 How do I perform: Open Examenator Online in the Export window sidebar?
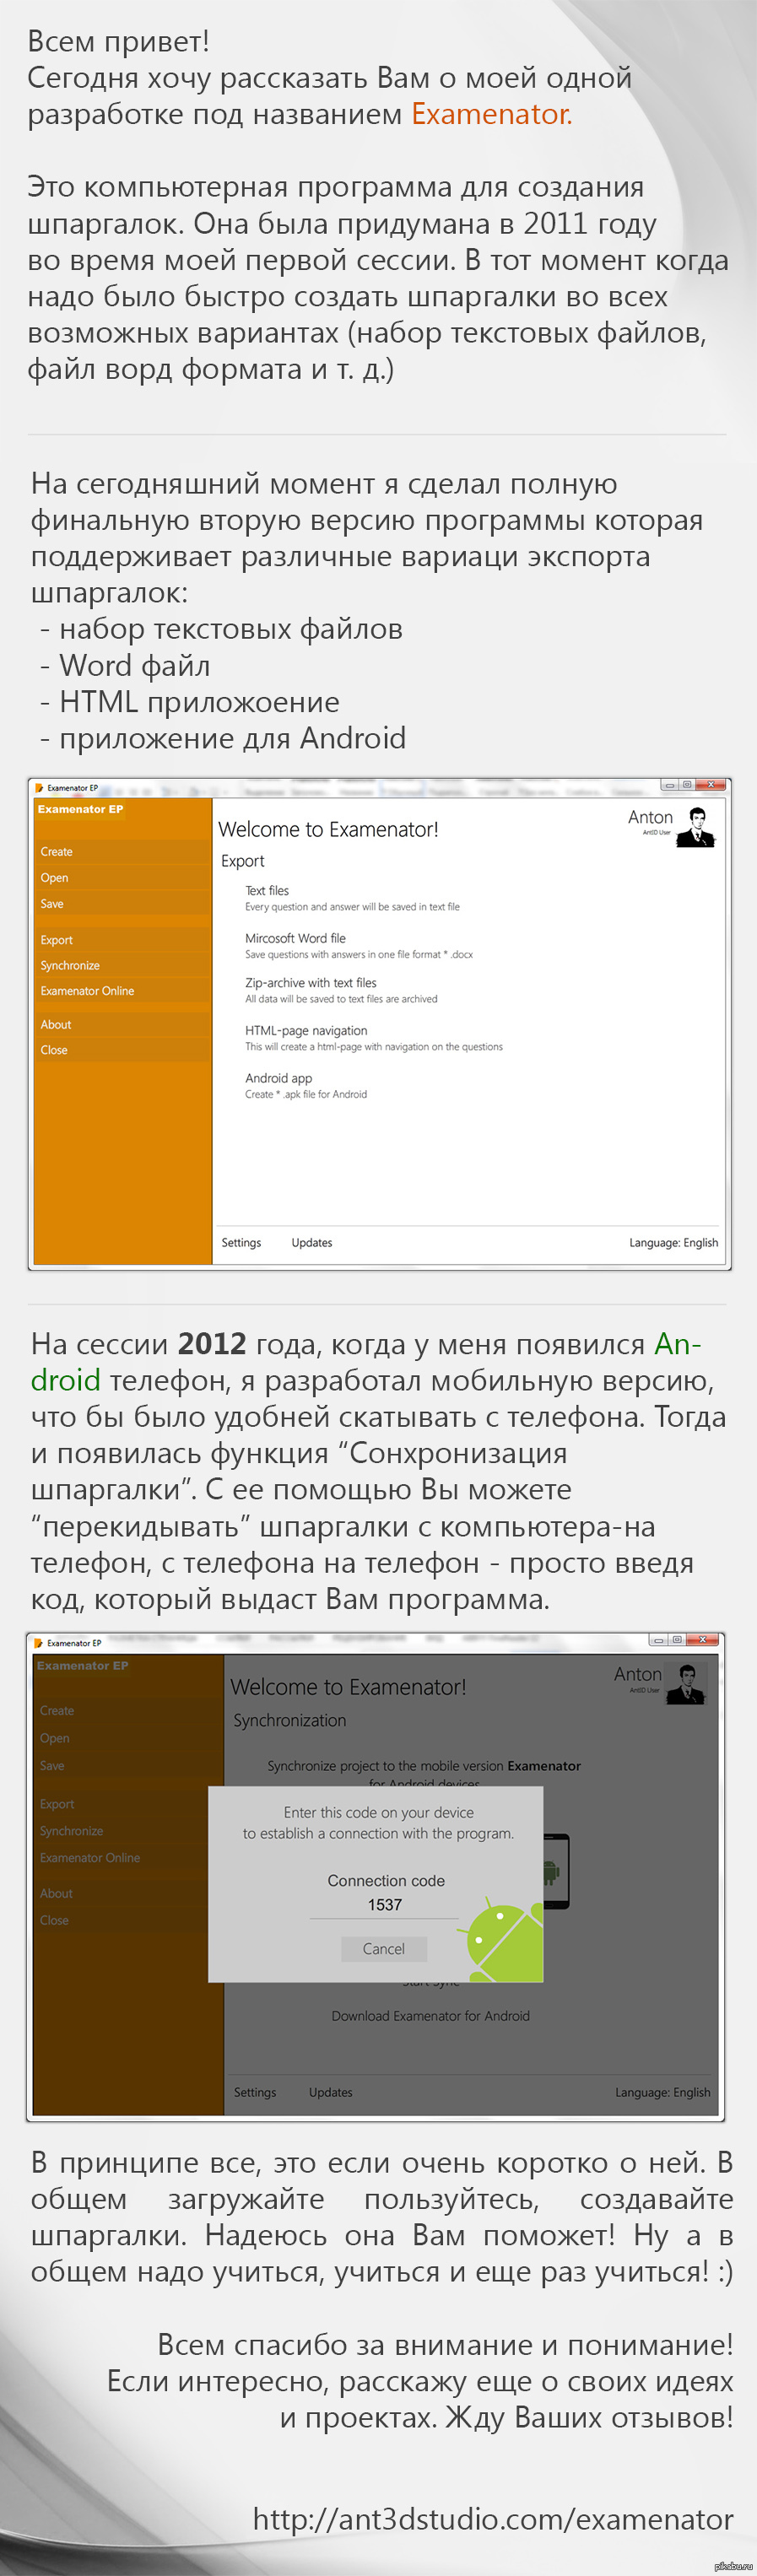click(87, 991)
